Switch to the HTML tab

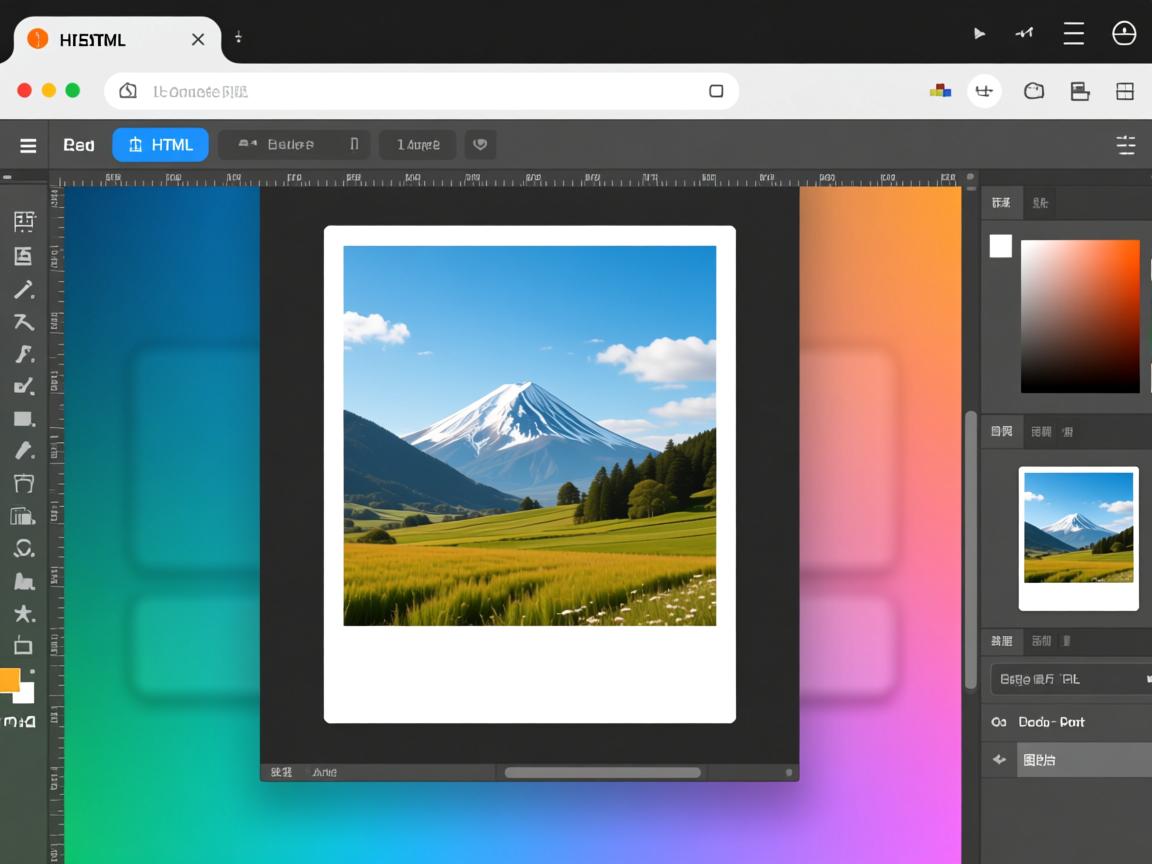point(160,145)
